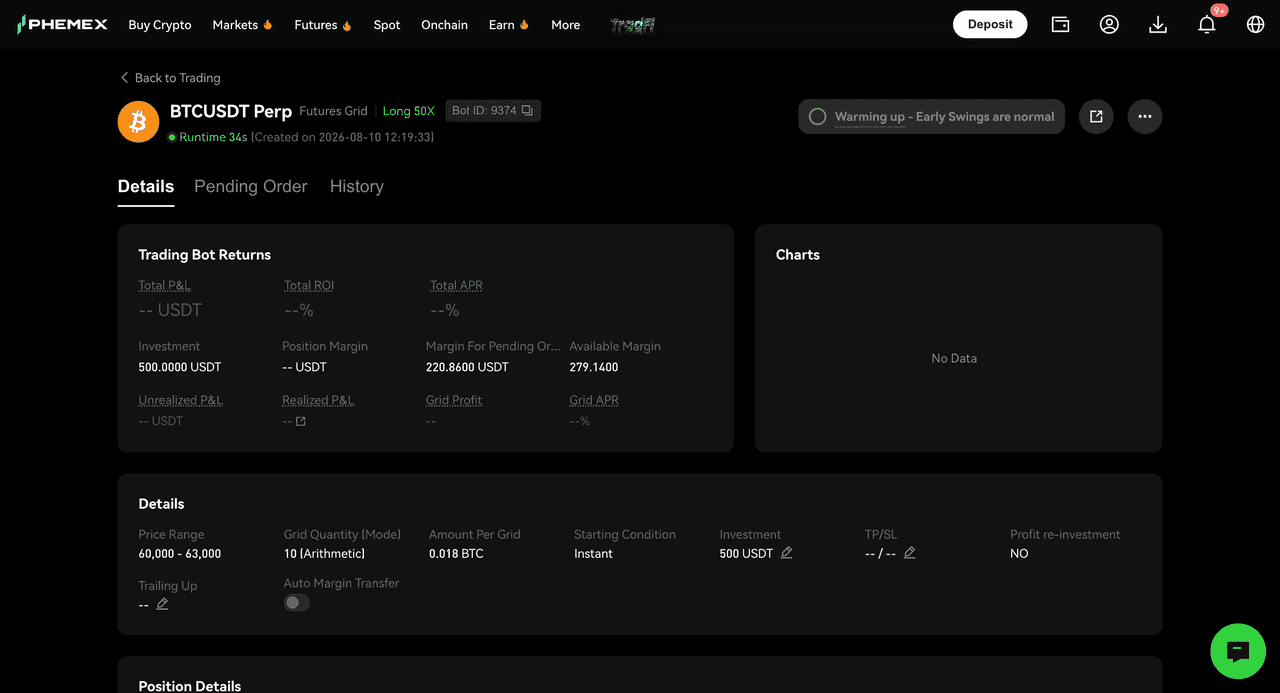Image resolution: width=1280 pixels, height=693 pixels.
Task: Click the Total APR label
Action: (456, 286)
